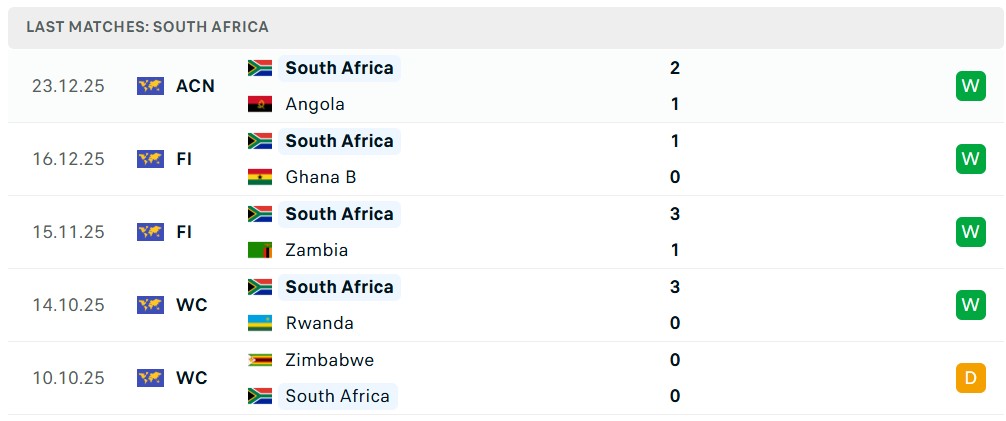Open Zimbabwe team link
This screenshot has width=1006, height=421.
(x=330, y=360)
